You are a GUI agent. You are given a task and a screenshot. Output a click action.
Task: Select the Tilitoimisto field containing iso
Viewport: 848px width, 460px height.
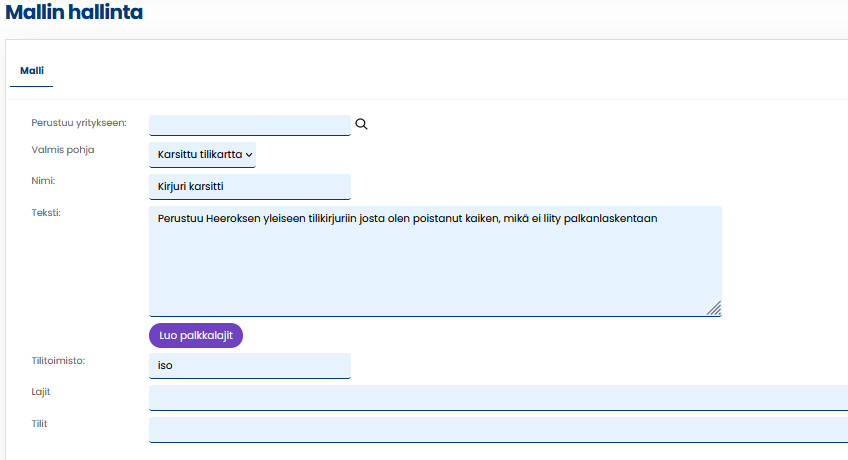[250, 366]
